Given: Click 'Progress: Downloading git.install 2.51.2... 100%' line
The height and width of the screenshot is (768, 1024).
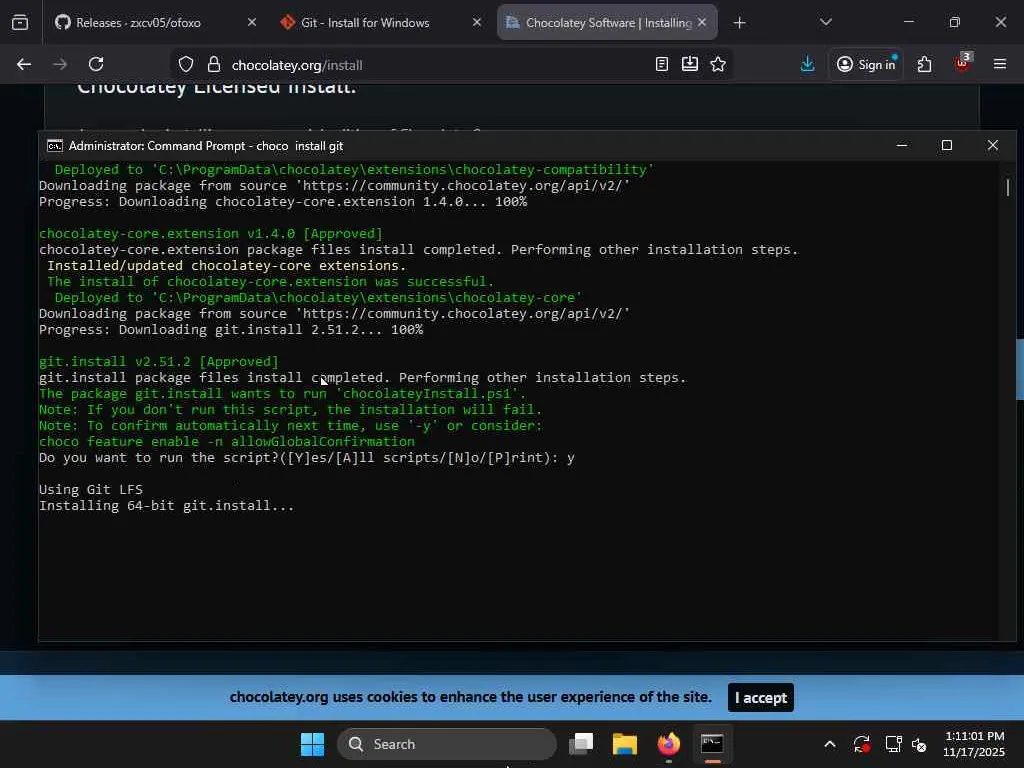Looking at the screenshot, I should tap(231, 330).
